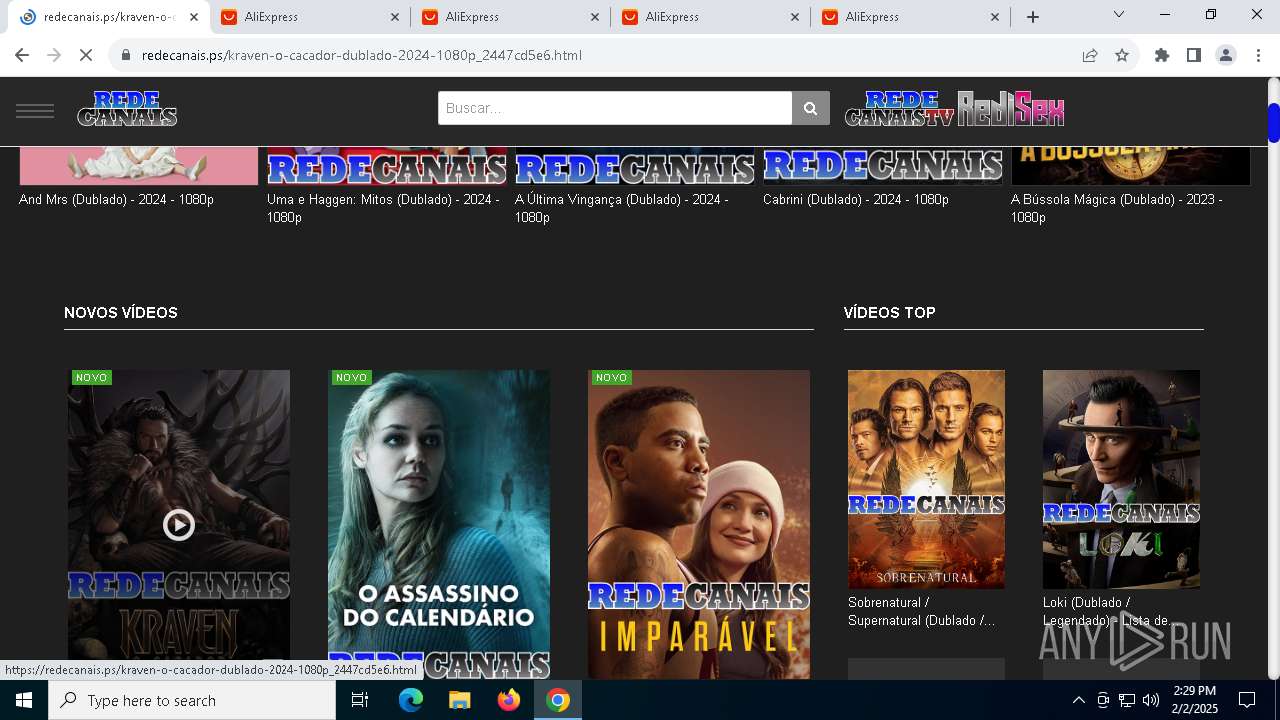This screenshot has height=720, width=1280.
Task: Click the browser forward arrow
Action: tap(54, 55)
